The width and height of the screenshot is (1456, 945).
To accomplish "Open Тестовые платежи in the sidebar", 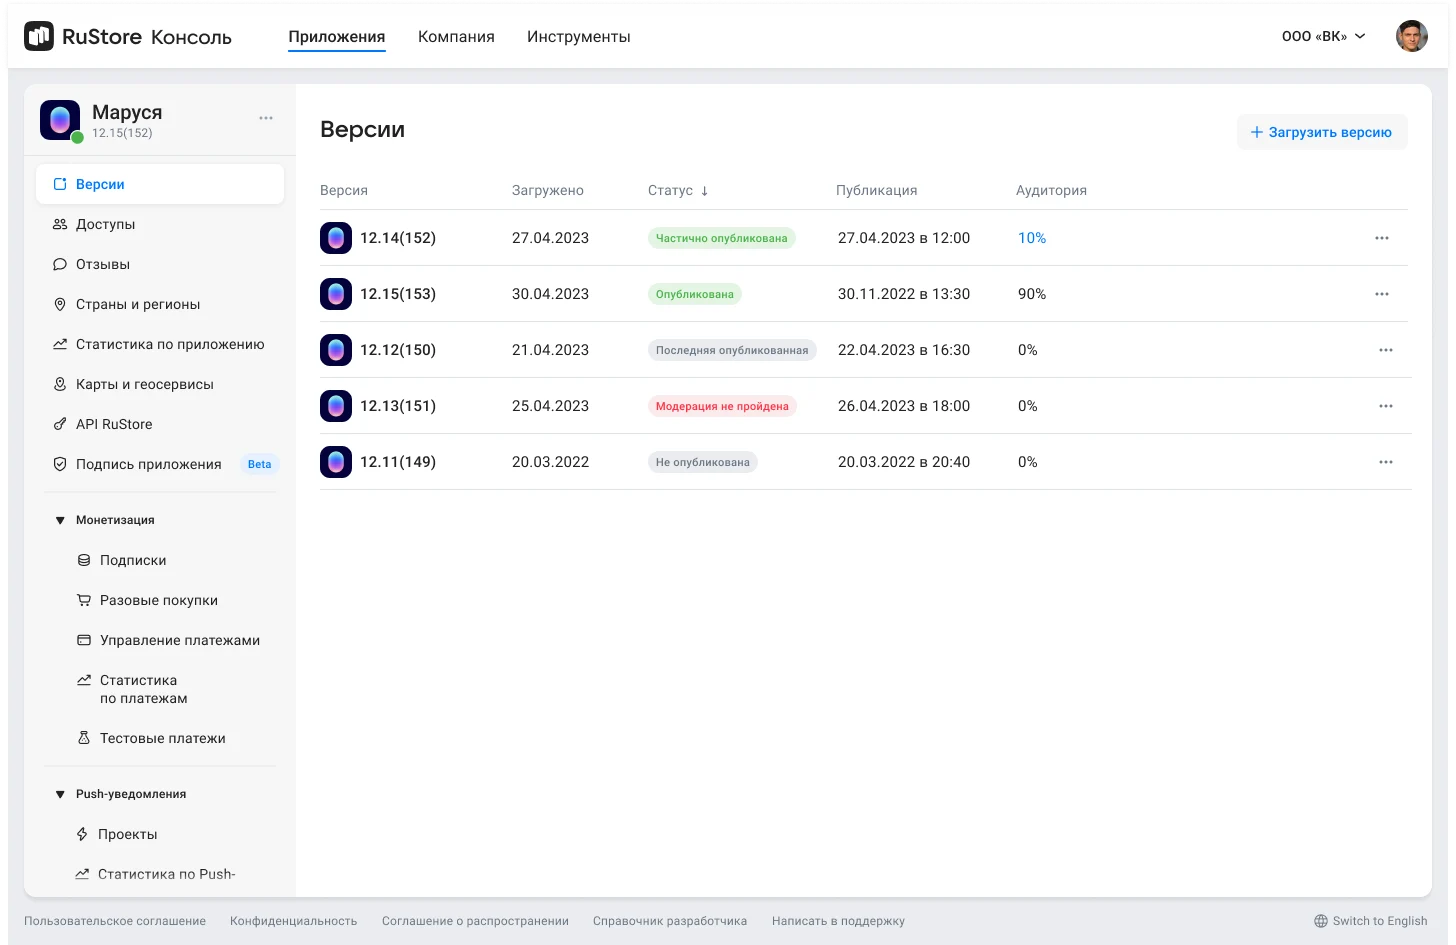I will click(x=162, y=738).
